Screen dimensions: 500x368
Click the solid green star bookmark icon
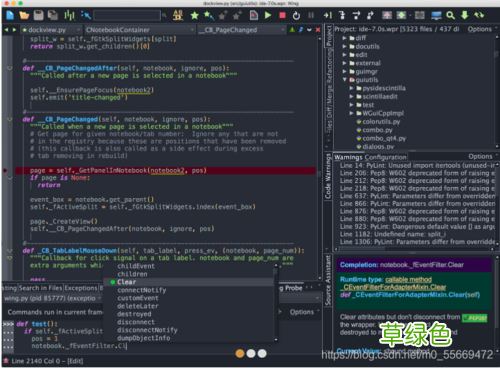(195, 16)
